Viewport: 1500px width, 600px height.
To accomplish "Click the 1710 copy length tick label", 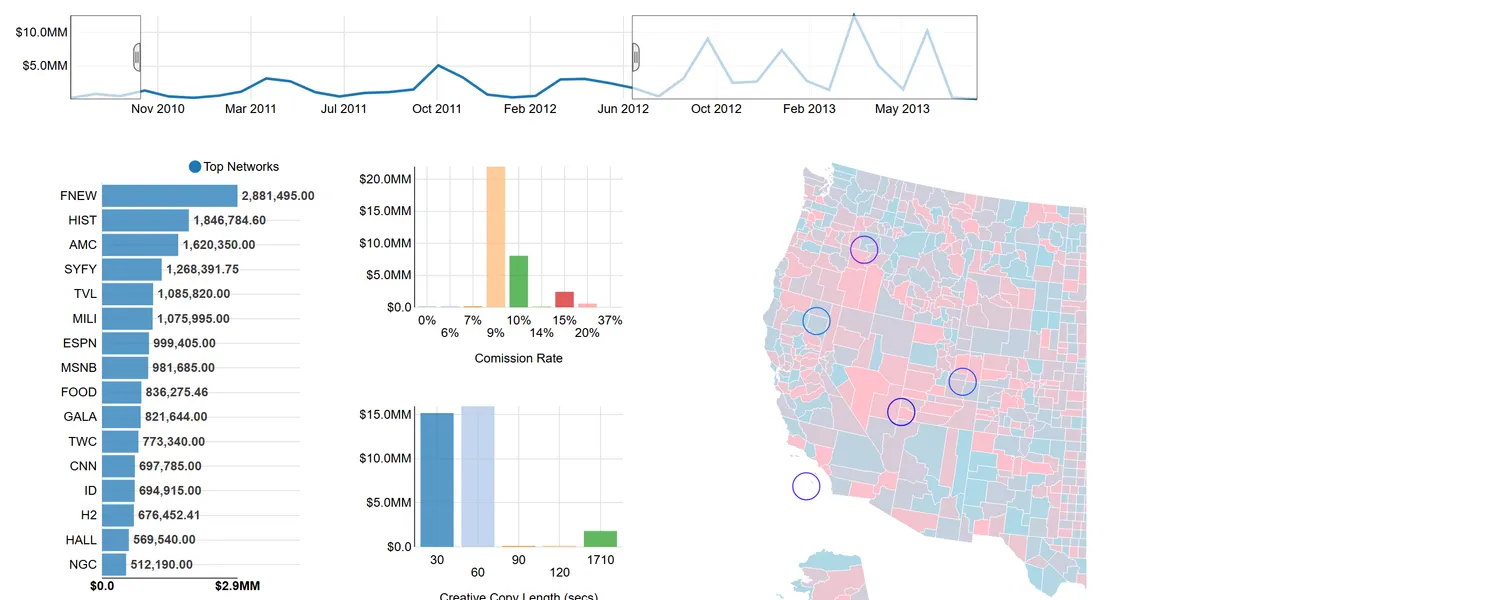I will point(601,559).
